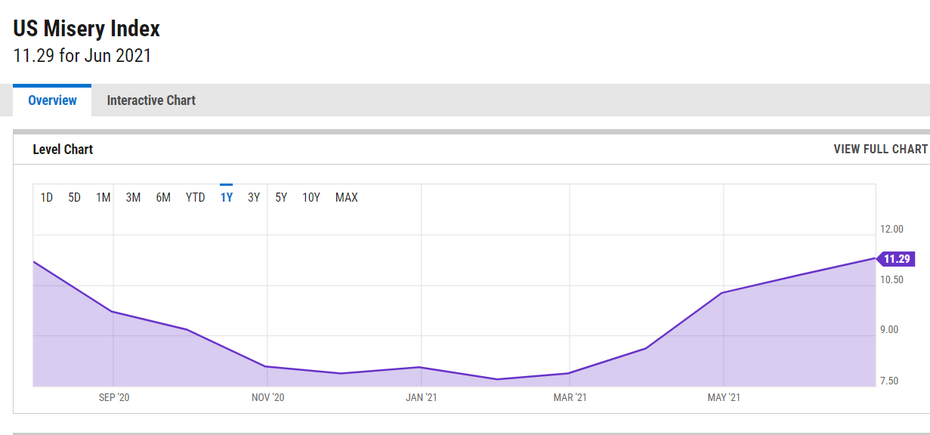Image resolution: width=930 pixels, height=435 pixels.
Task: Select the 6M chart range
Action: [163, 197]
